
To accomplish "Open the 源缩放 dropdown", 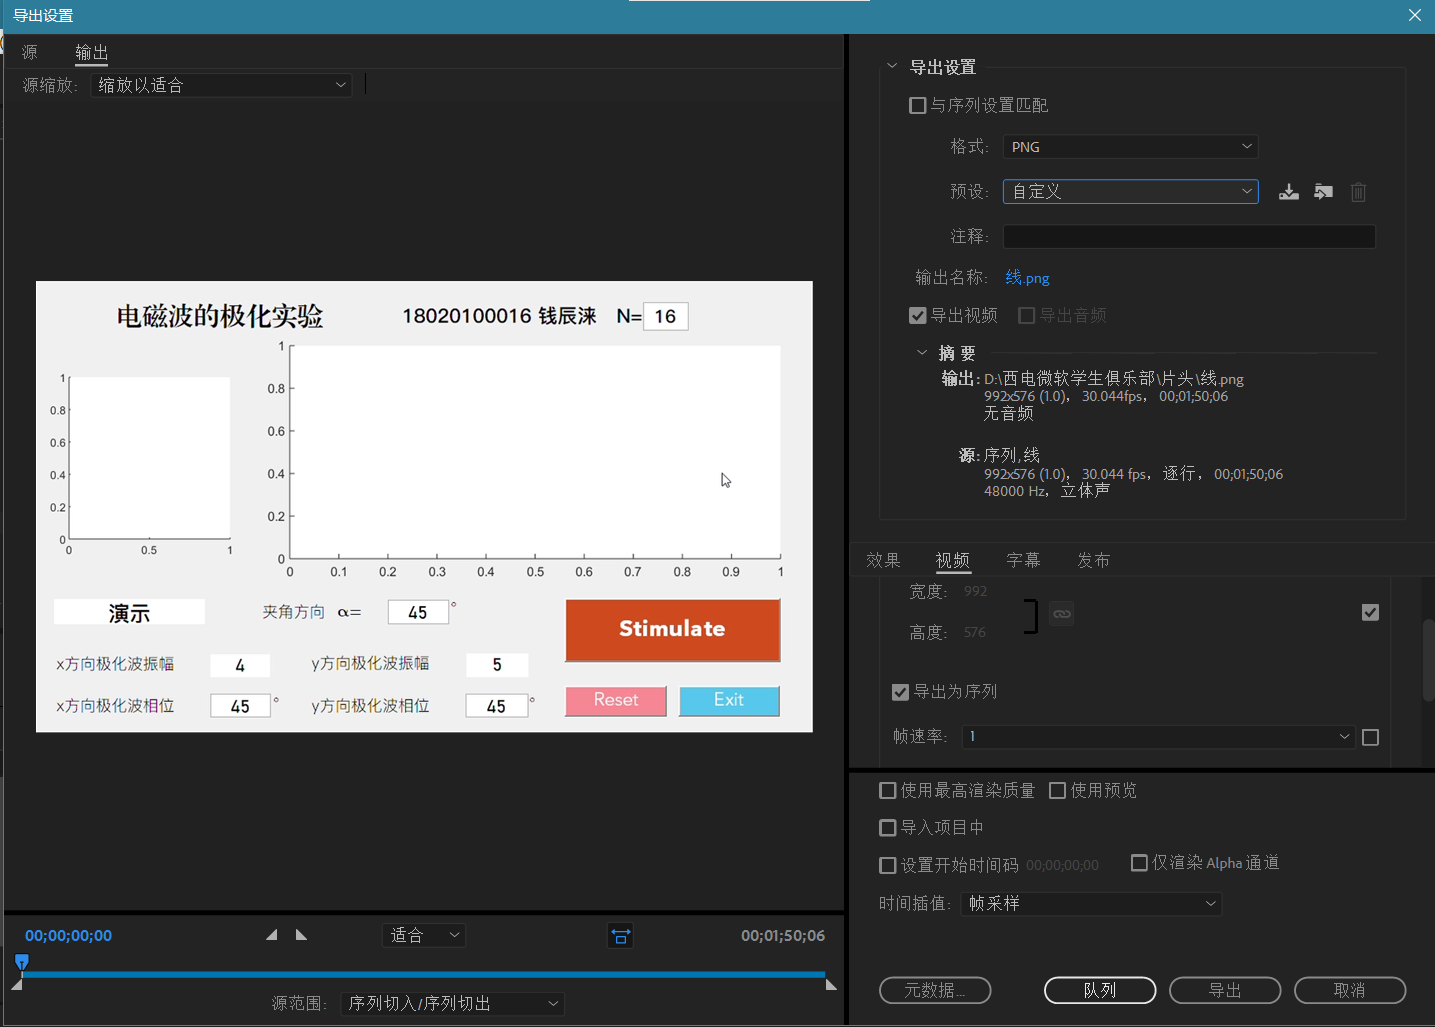I will click(x=221, y=85).
